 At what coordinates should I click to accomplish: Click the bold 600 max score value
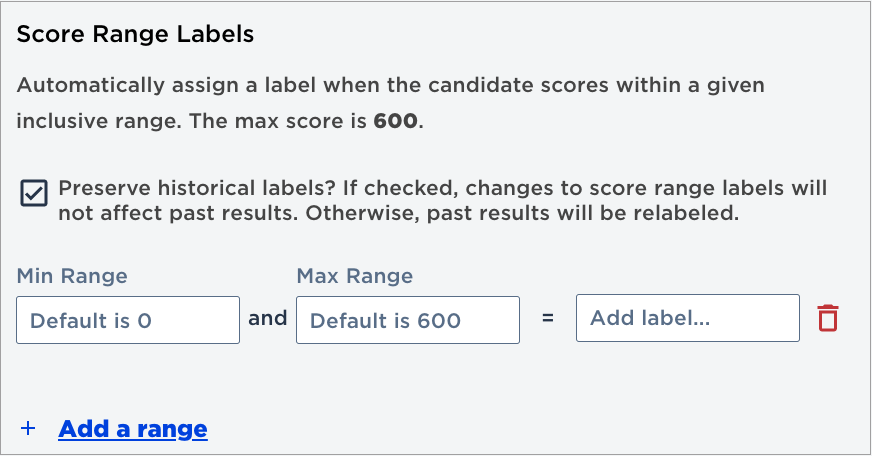(x=395, y=121)
